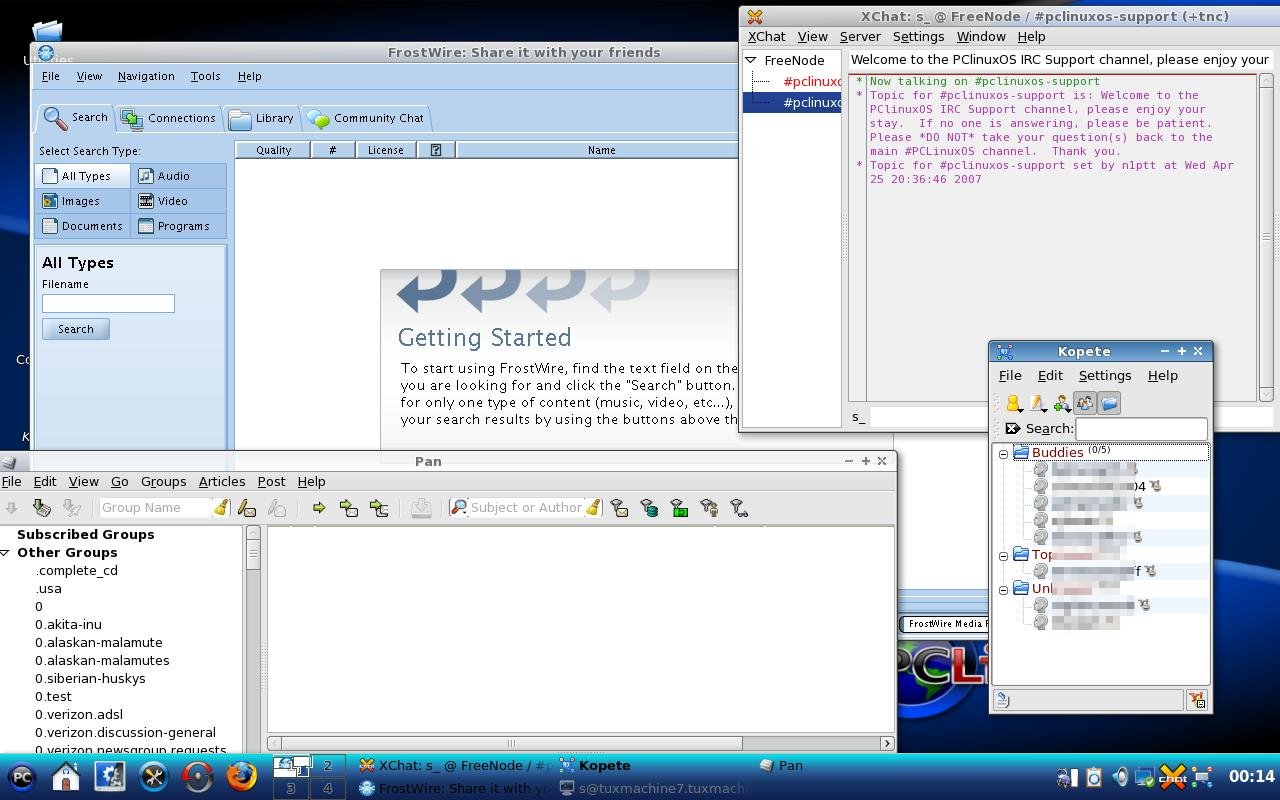Collapse Other Groups in Pan group list
This screenshot has width=1280, height=800.
click(6, 553)
